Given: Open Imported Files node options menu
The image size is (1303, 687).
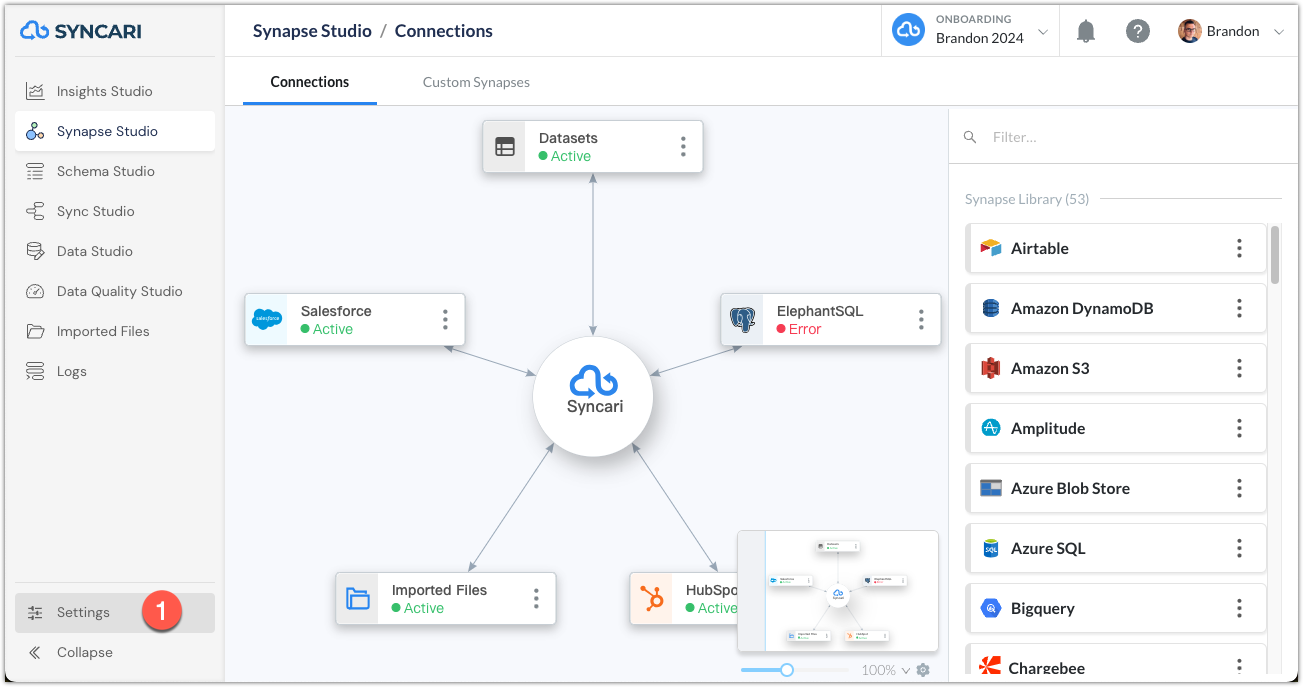Looking at the screenshot, I should (536, 599).
